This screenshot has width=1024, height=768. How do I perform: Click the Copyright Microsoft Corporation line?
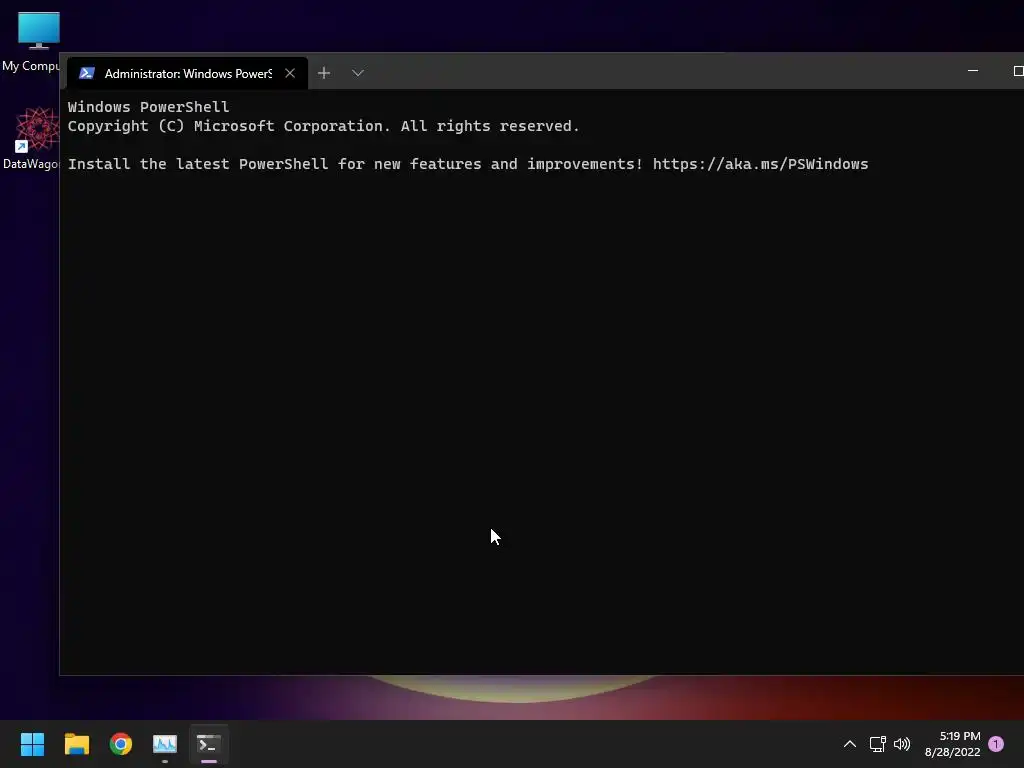coord(323,126)
